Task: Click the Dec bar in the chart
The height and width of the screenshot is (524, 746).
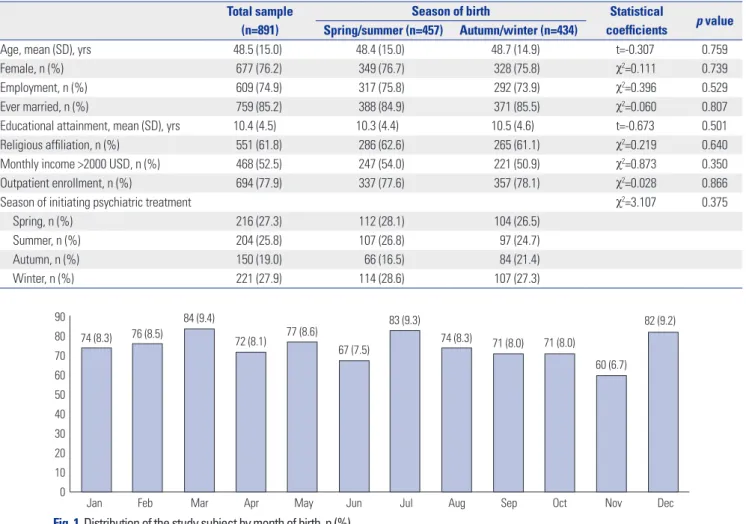Action: pyautogui.click(x=663, y=412)
